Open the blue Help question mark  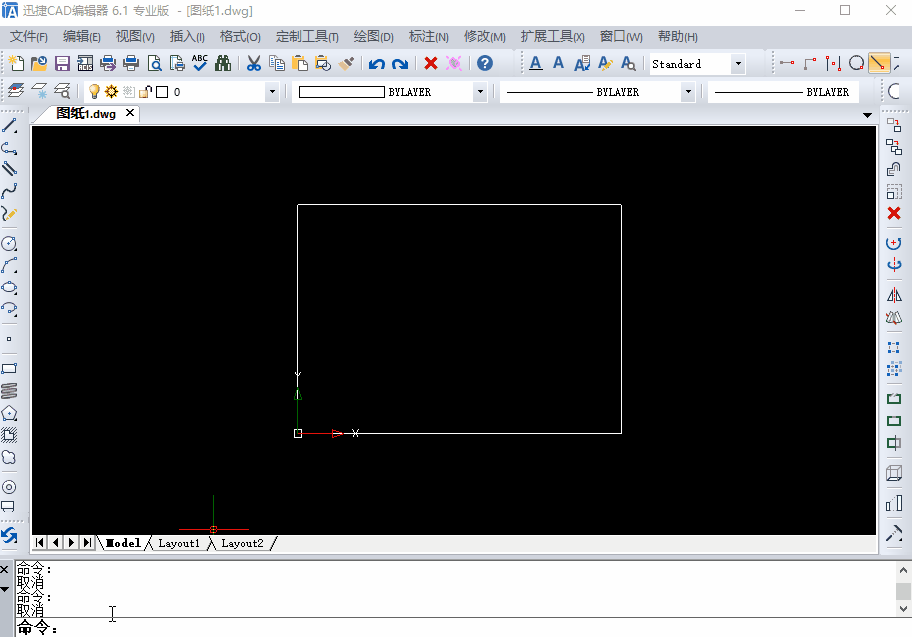point(484,63)
